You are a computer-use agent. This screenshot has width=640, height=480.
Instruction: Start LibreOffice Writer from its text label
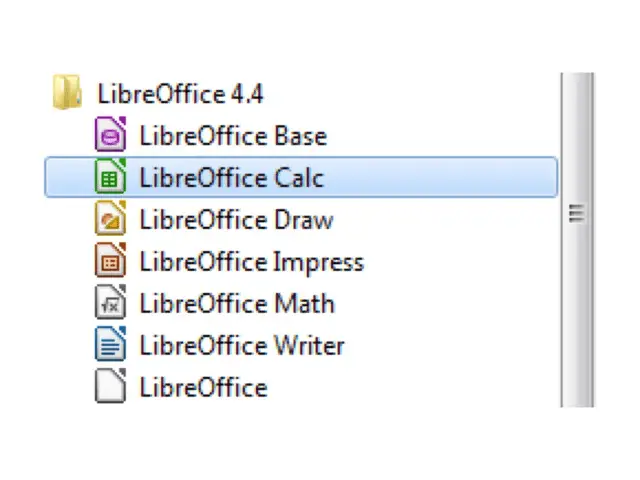(242, 345)
